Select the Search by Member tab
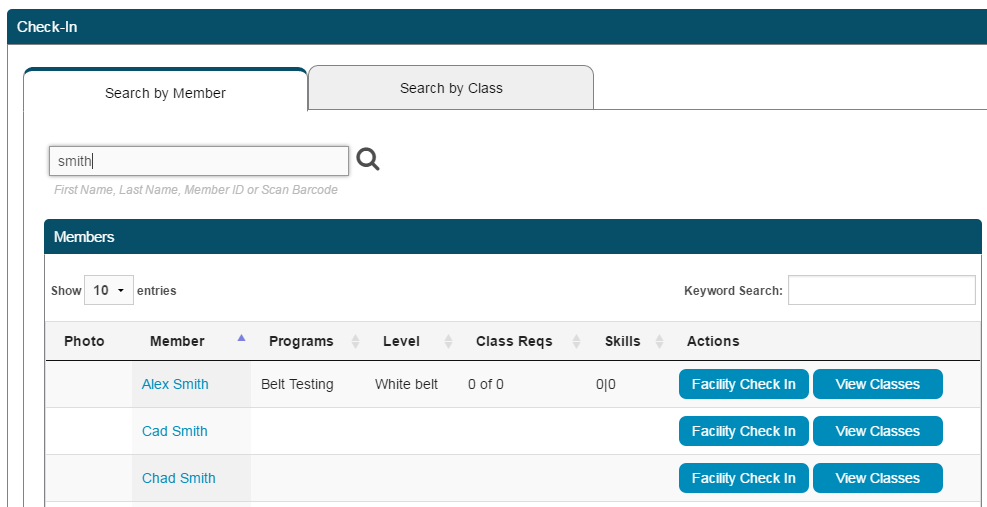The height and width of the screenshot is (507, 987). (165, 93)
